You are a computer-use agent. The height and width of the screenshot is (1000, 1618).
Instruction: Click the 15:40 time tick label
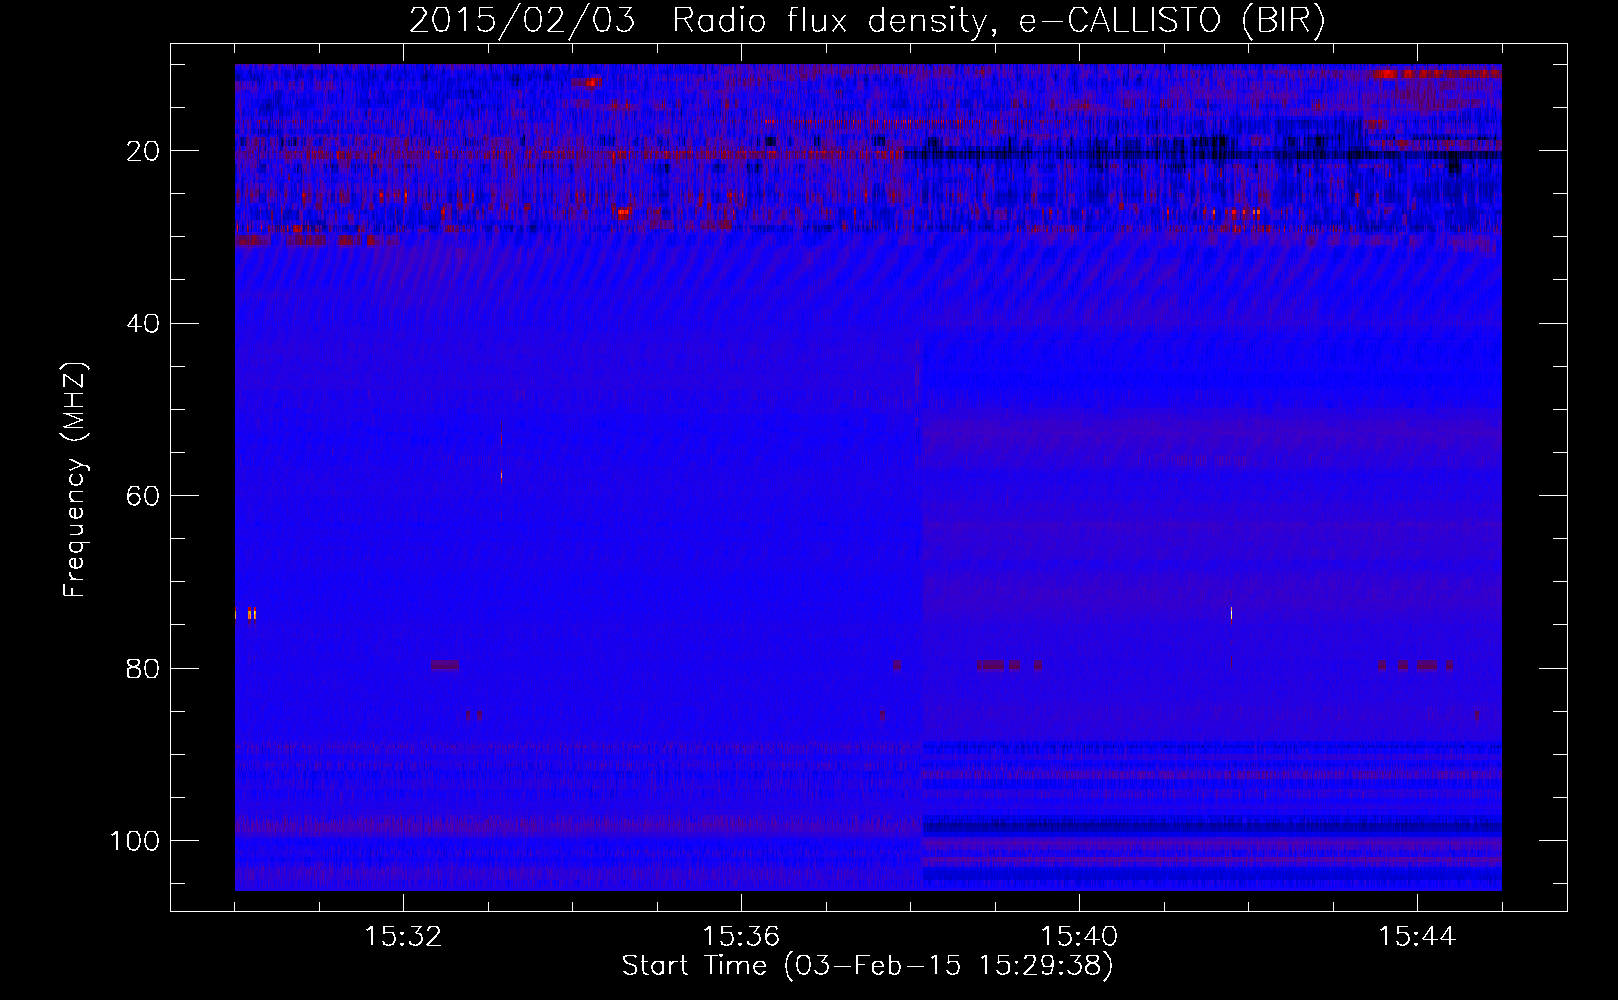(1079, 936)
